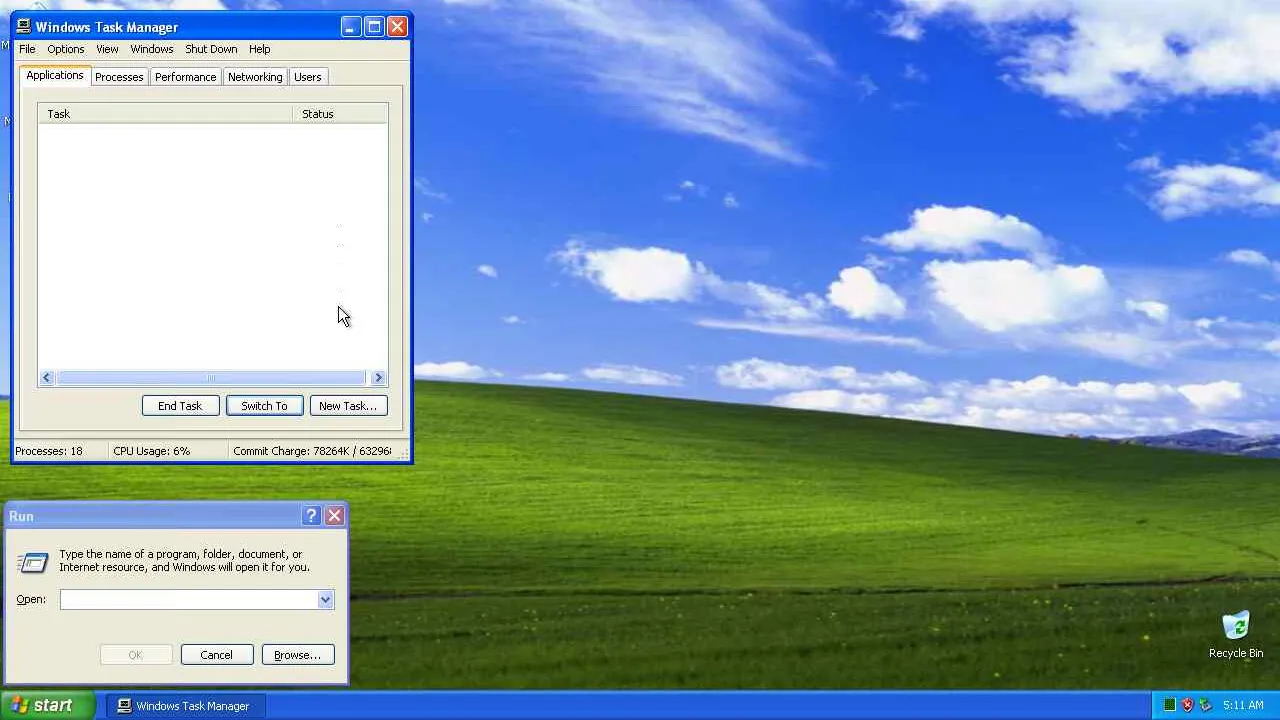1280x720 pixels.
Task: Select Windows Task Manager taskbar button
Action: coord(187,705)
